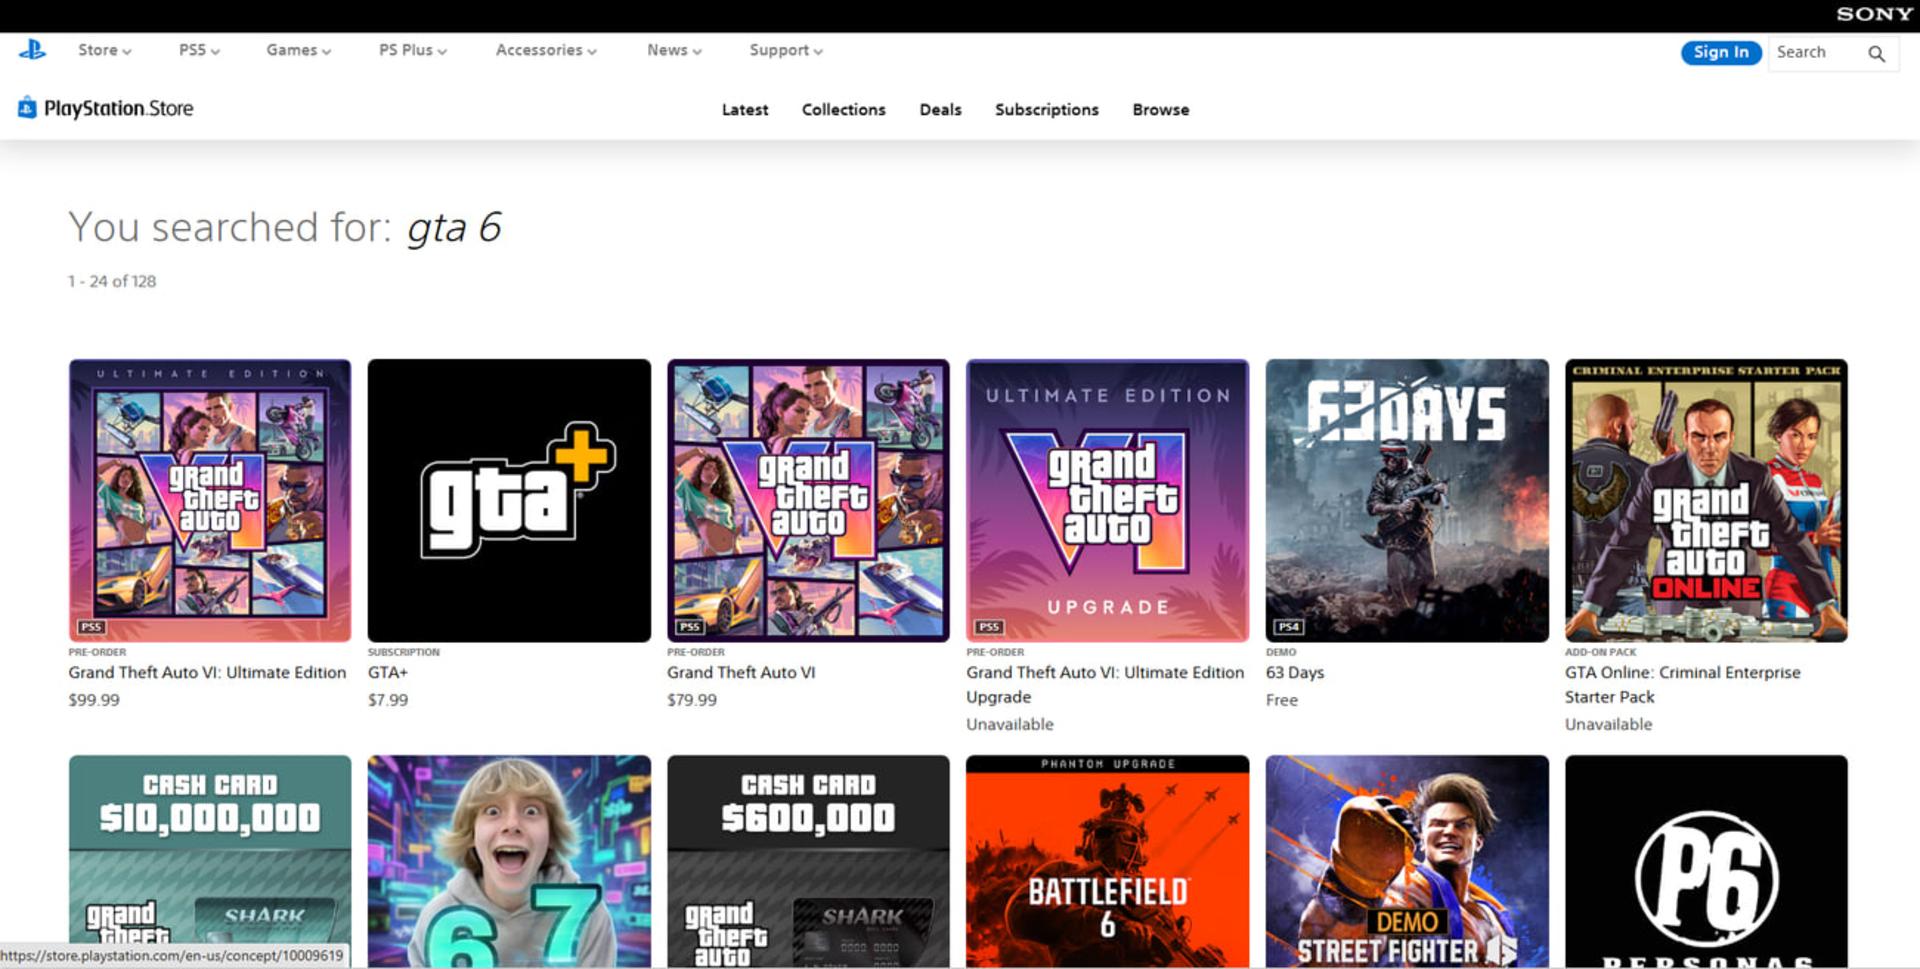This screenshot has width=1920, height=969.
Task: Click the Grand Theft Auto VI: Ultimate Edition title
Action: (207, 673)
